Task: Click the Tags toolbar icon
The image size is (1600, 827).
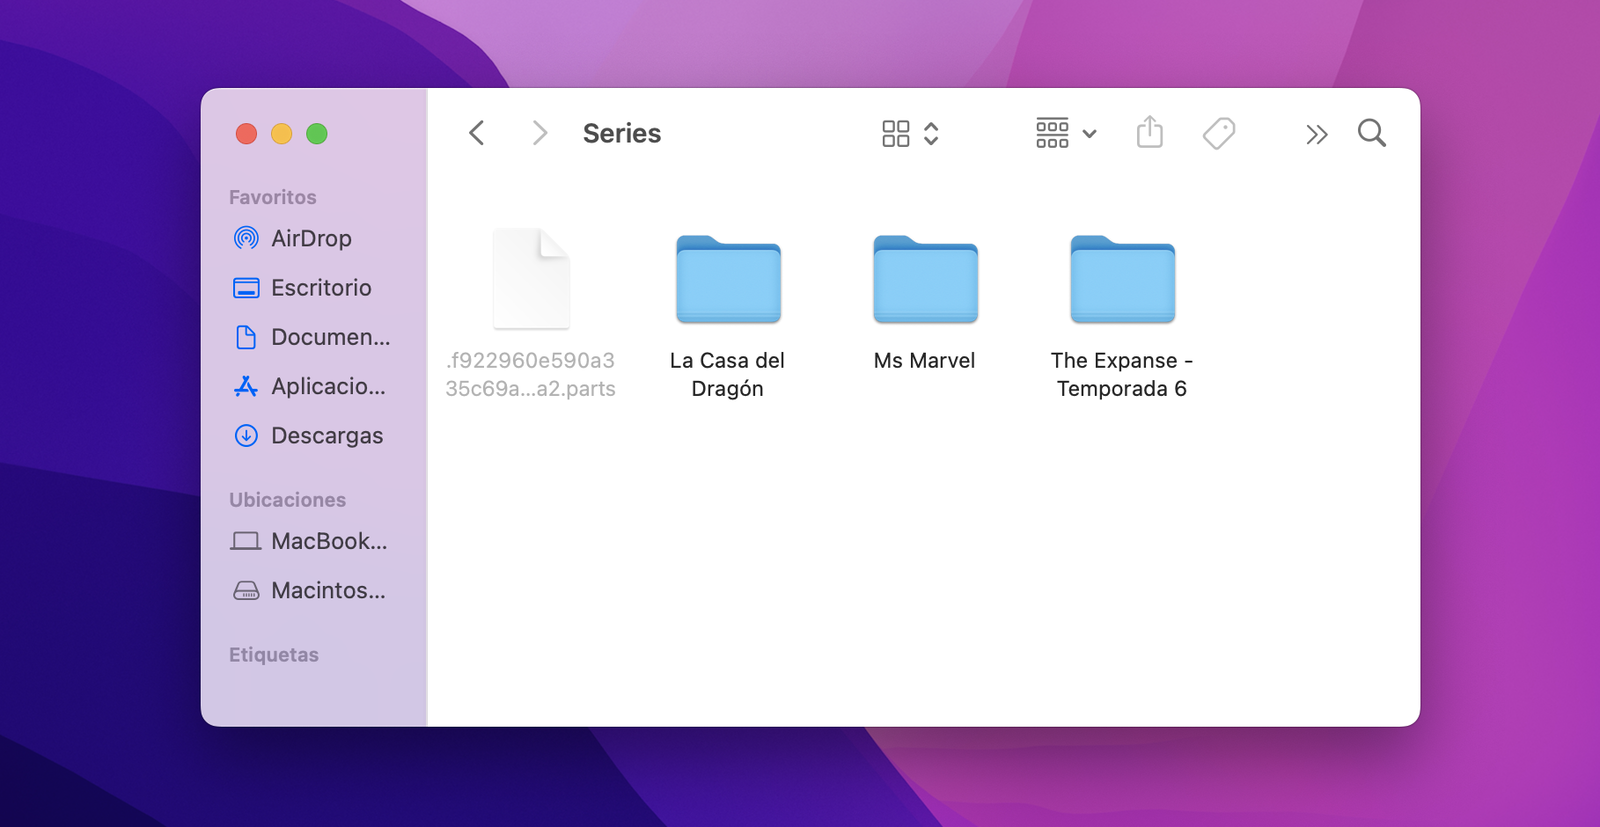Action: tap(1219, 133)
